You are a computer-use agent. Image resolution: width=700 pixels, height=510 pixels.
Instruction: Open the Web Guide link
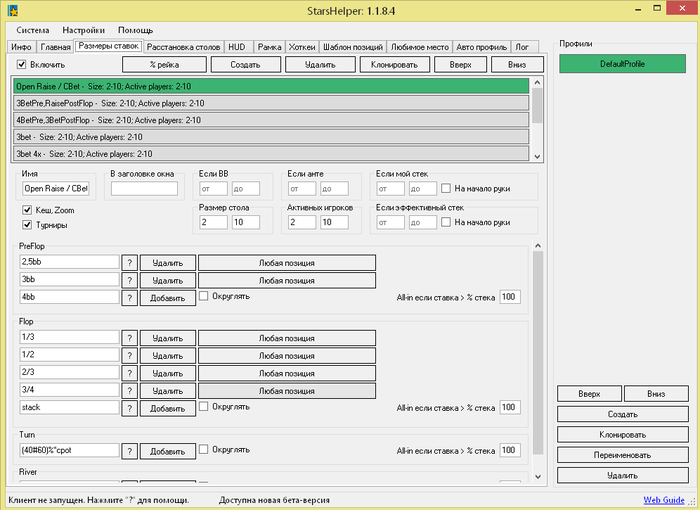(x=664, y=499)
